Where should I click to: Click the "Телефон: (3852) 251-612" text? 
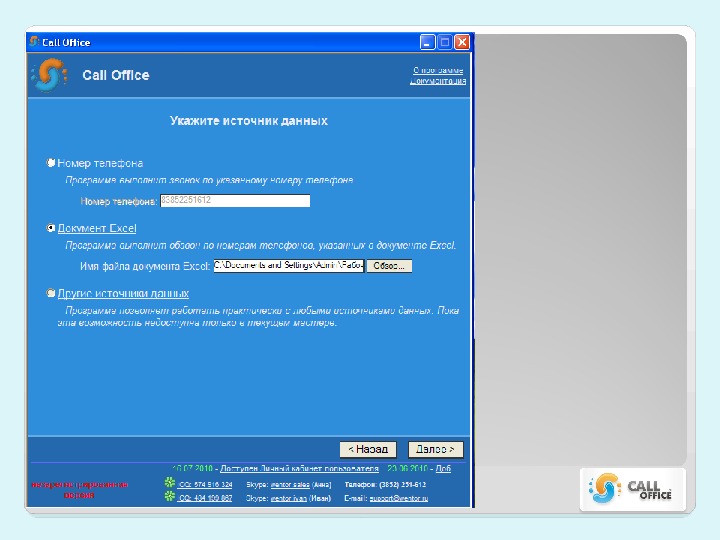tap(385, 484)
